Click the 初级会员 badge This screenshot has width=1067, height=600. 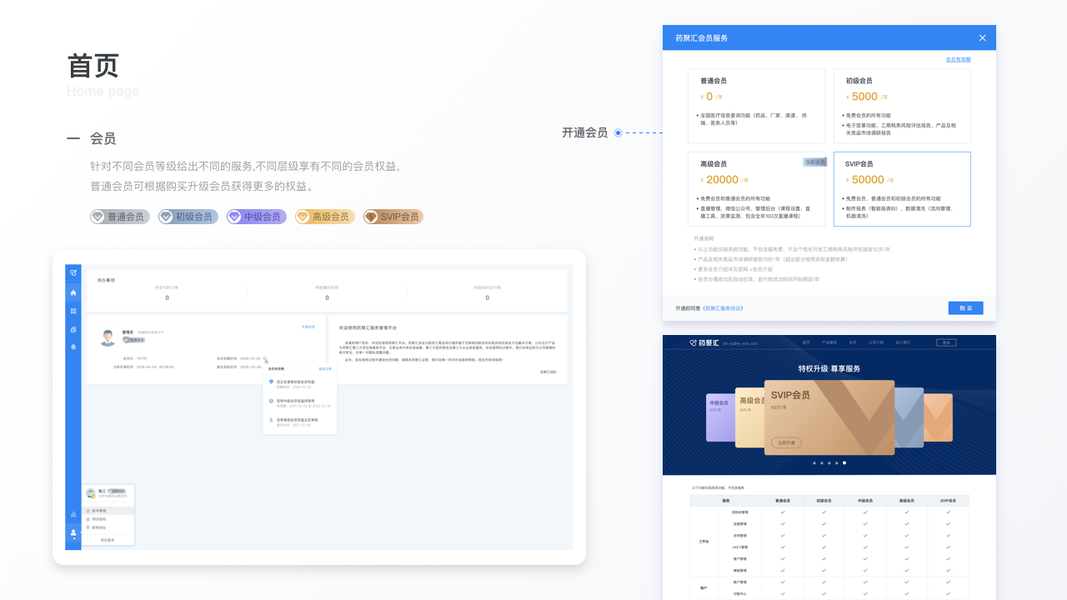188,216
